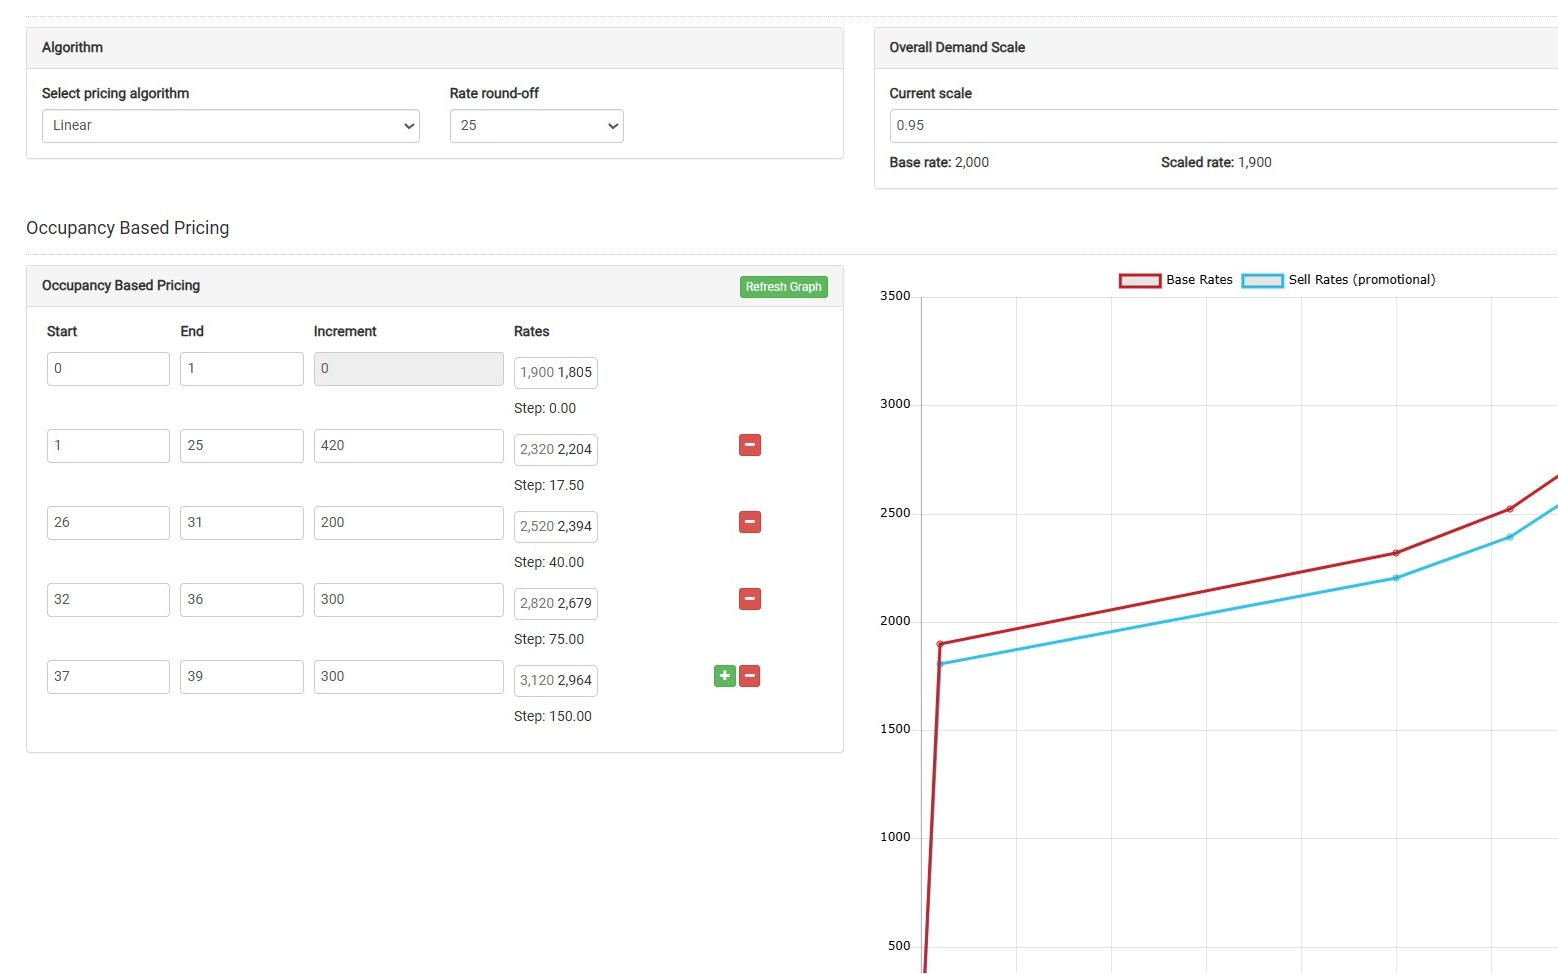Remove the 1–25 occupancy row

click(x=749, y=445)
